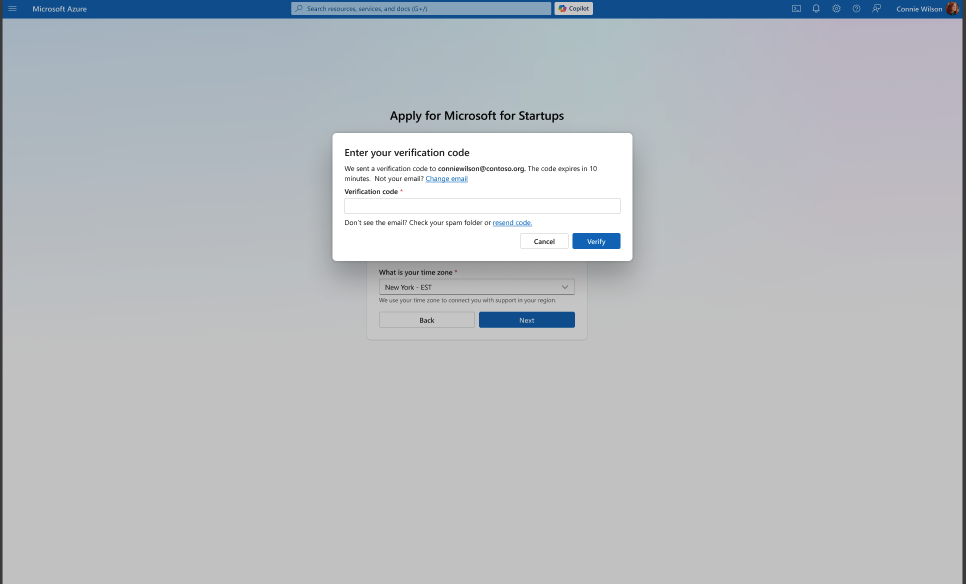The image size is (966, 584).
Task: Click the 'Apply for Microsoft for Startups' title
Action: click(477, 116)
